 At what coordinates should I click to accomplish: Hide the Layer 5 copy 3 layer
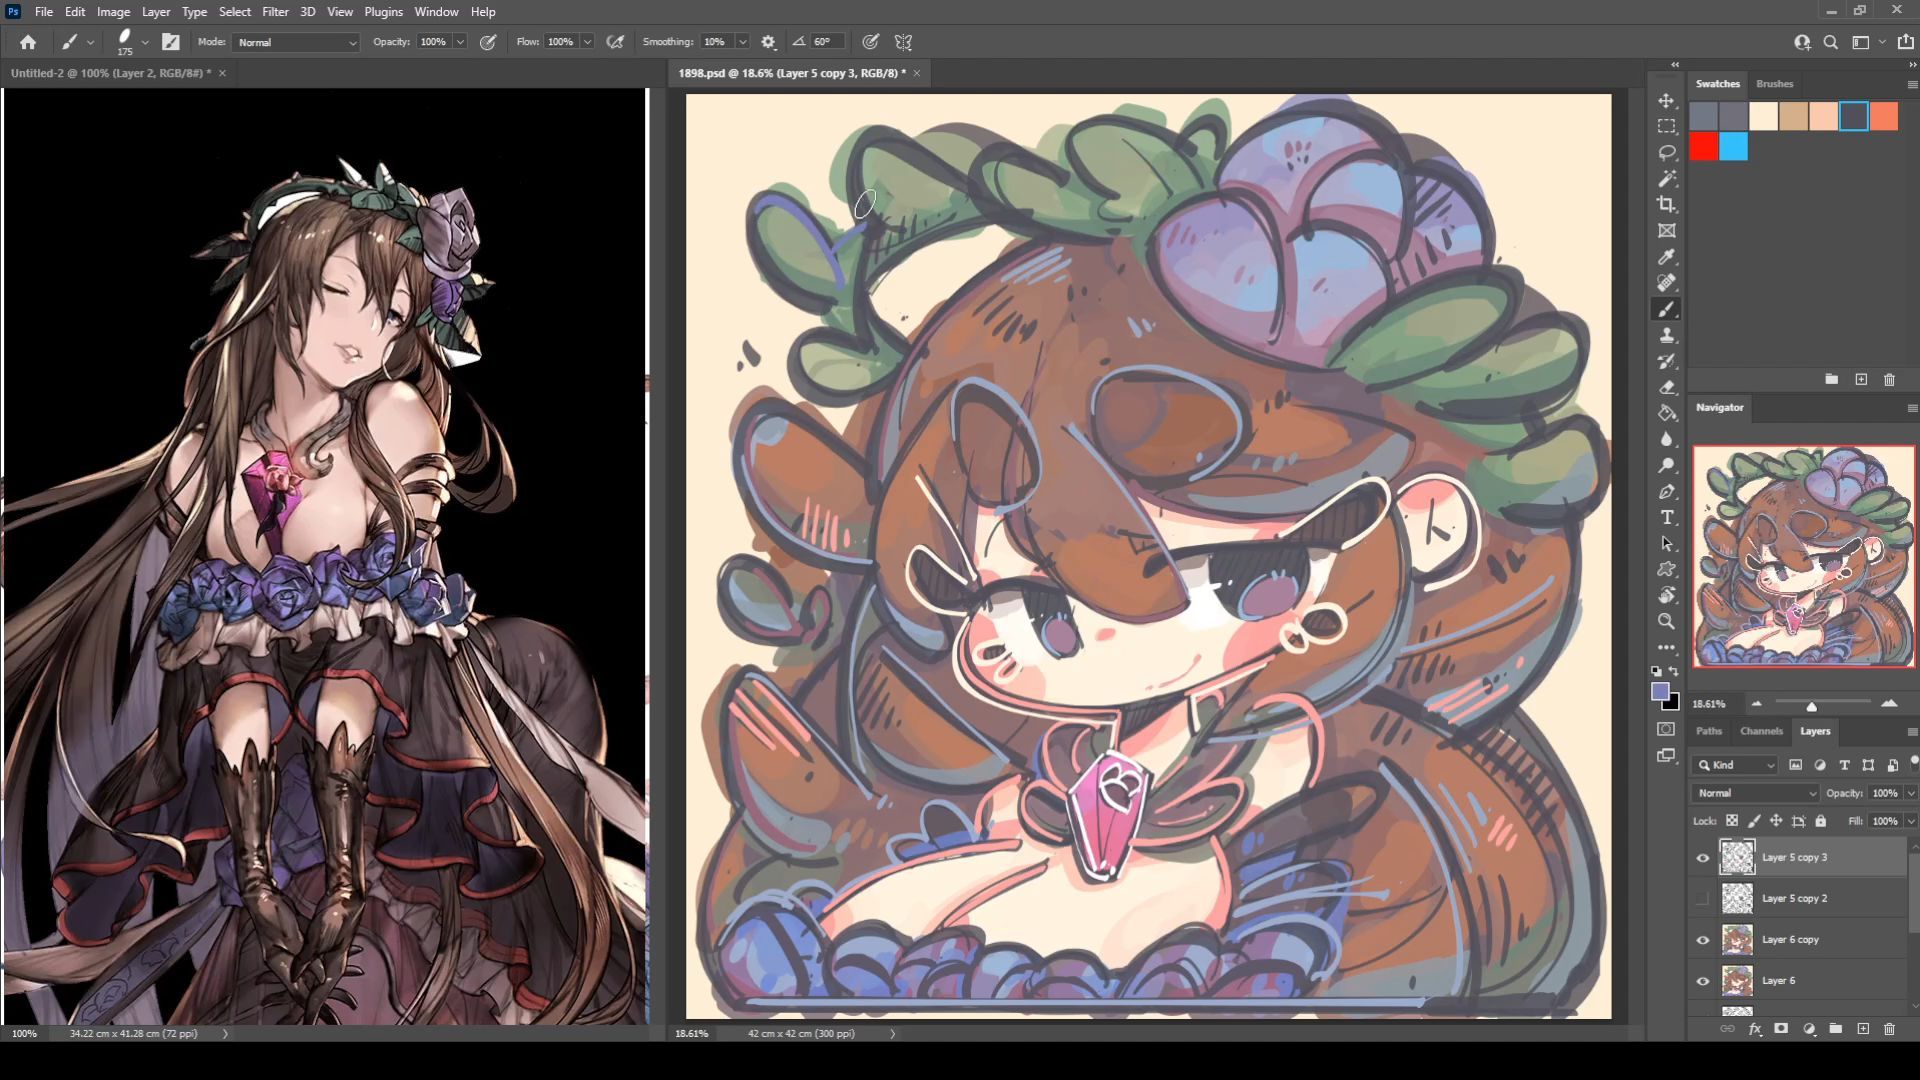pos(1702,857)
